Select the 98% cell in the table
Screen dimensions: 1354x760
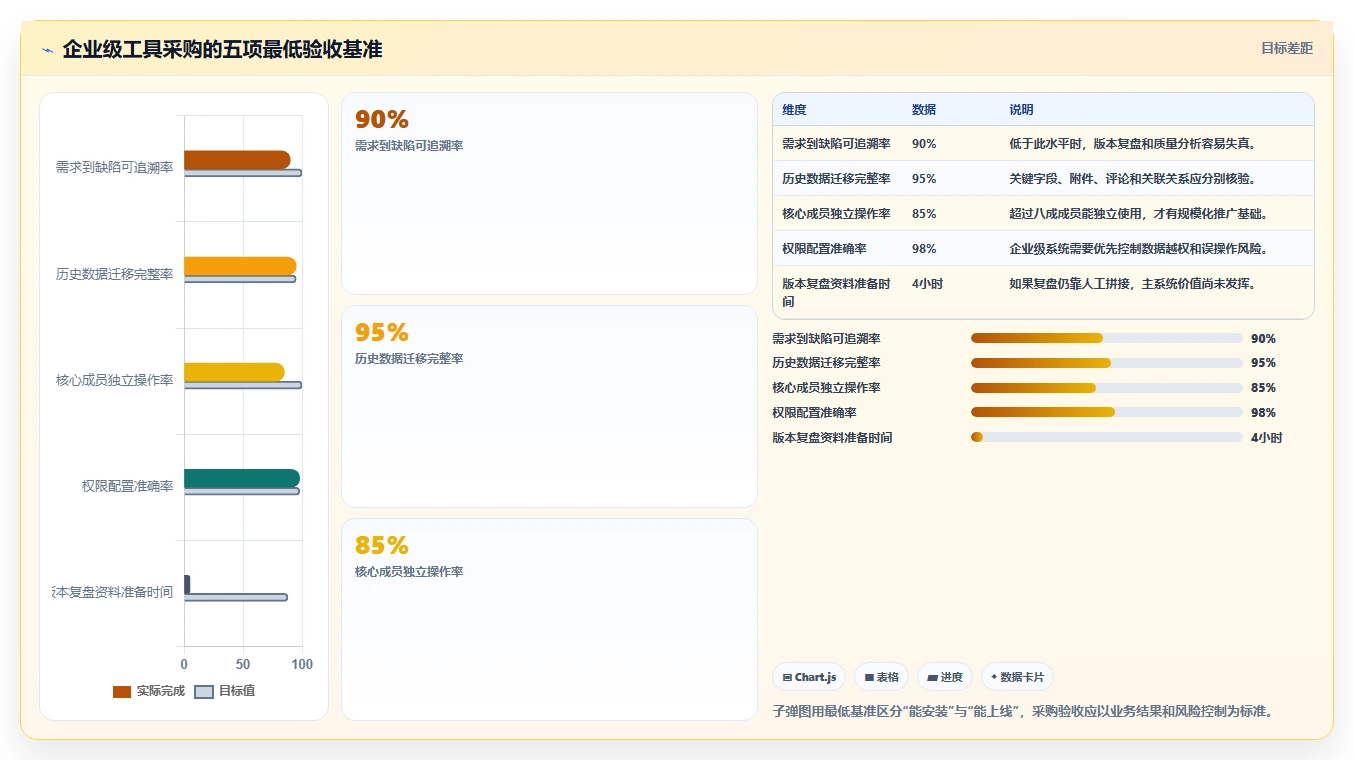tap(924, 248)
